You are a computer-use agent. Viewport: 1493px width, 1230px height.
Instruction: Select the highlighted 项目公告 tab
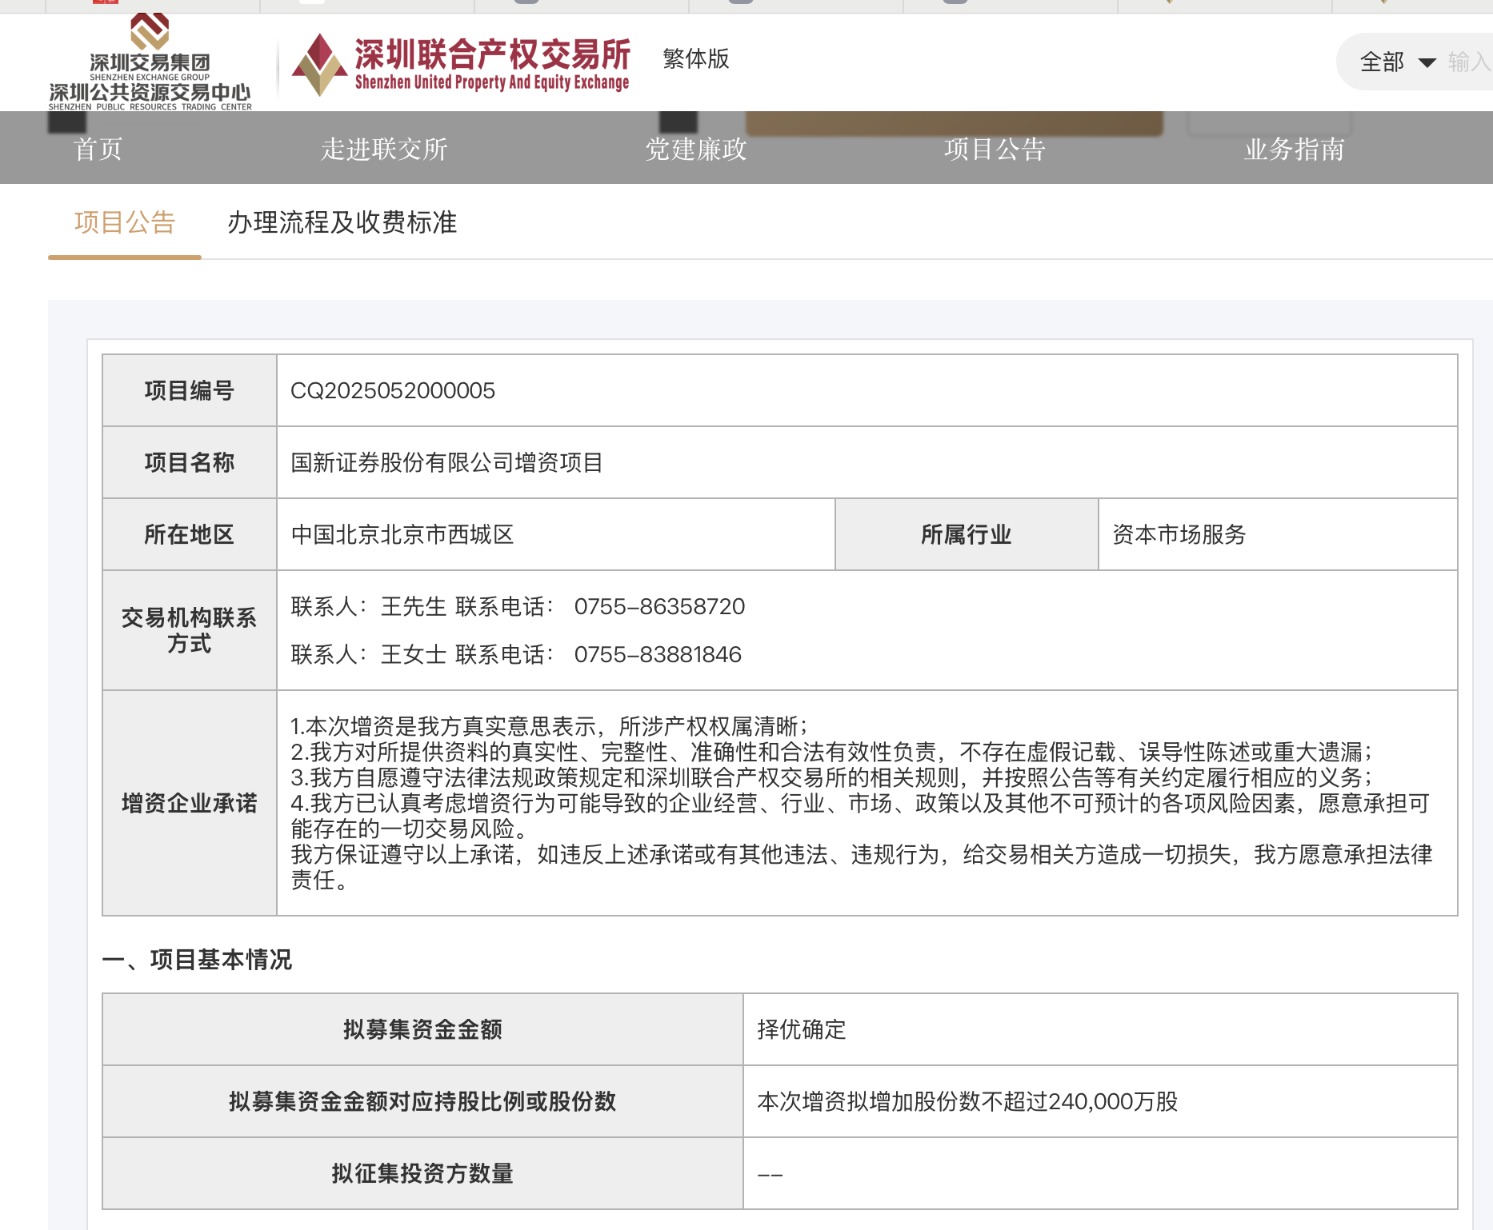[x=125, y=222]
